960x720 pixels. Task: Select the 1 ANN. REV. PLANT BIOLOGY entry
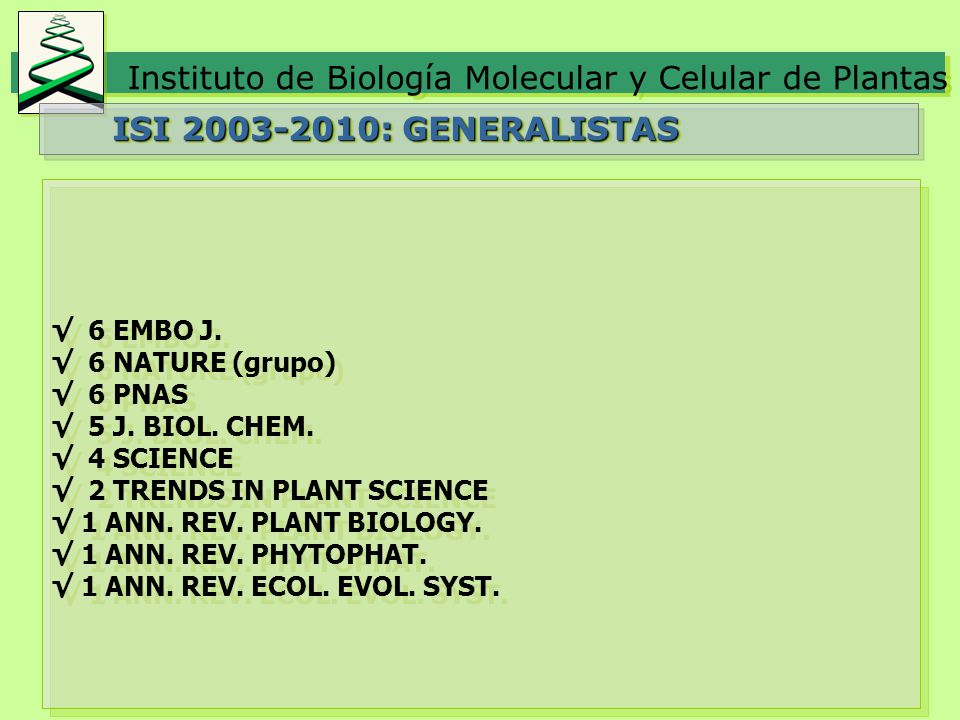282,522
